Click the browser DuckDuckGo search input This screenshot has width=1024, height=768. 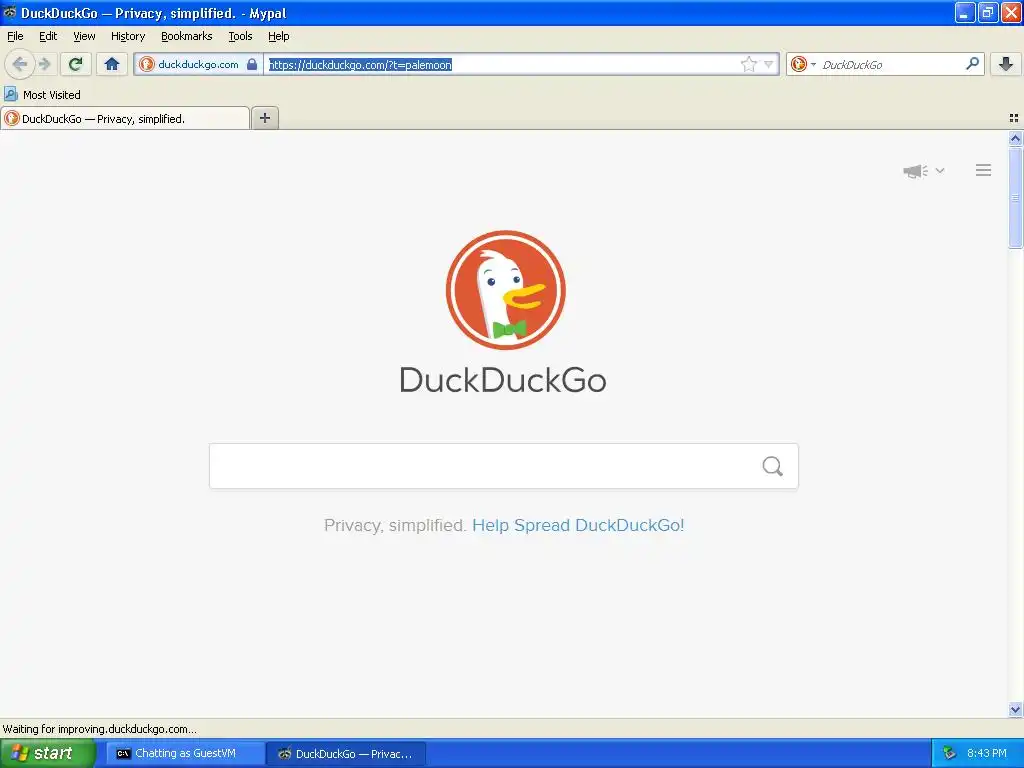[x=891, y=65]
